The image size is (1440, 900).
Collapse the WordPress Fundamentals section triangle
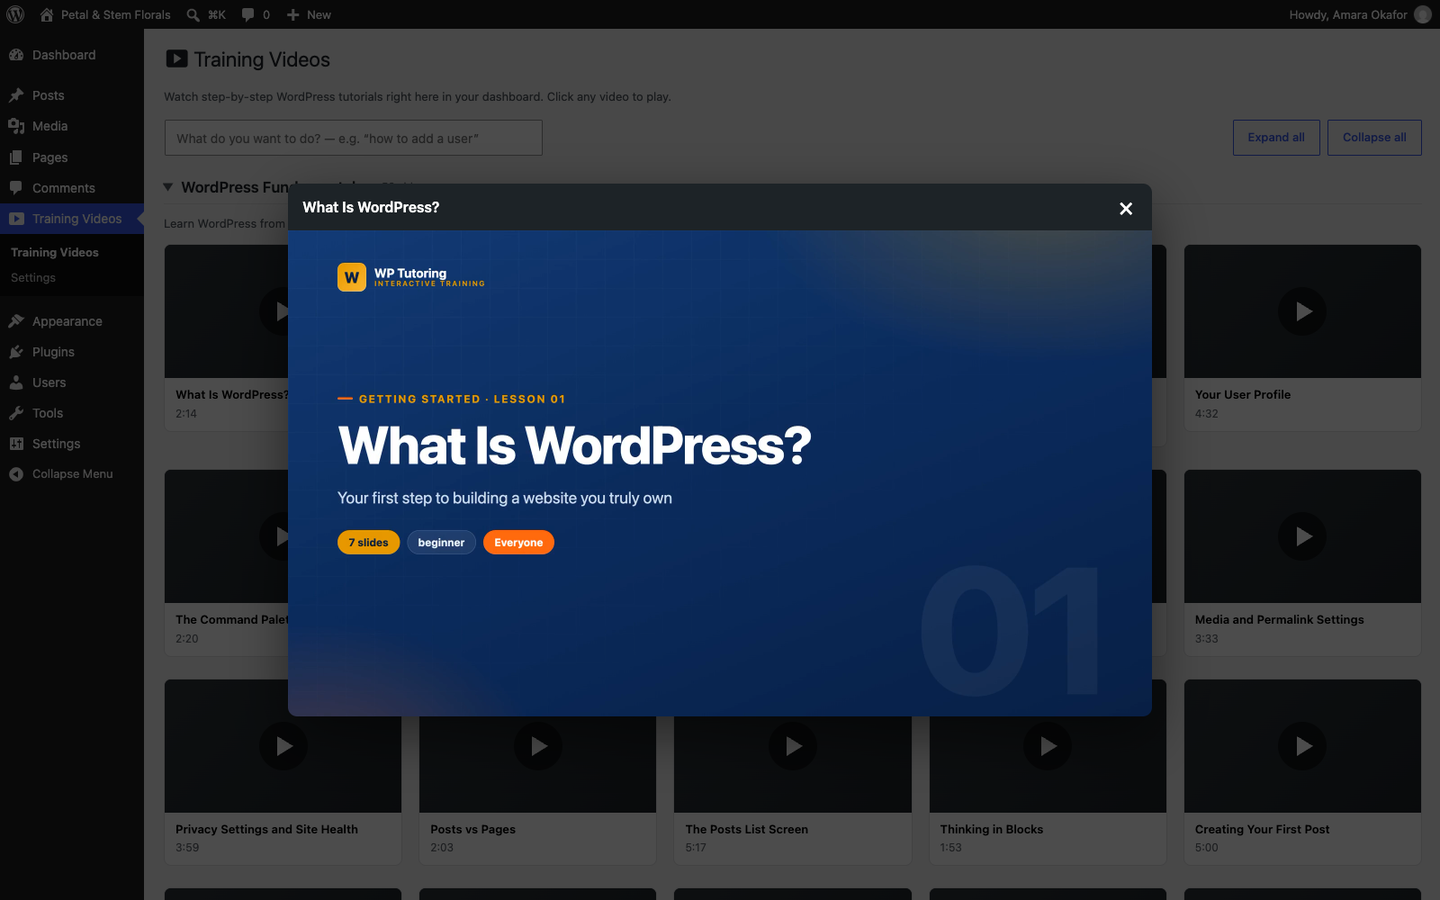[168, 187]
